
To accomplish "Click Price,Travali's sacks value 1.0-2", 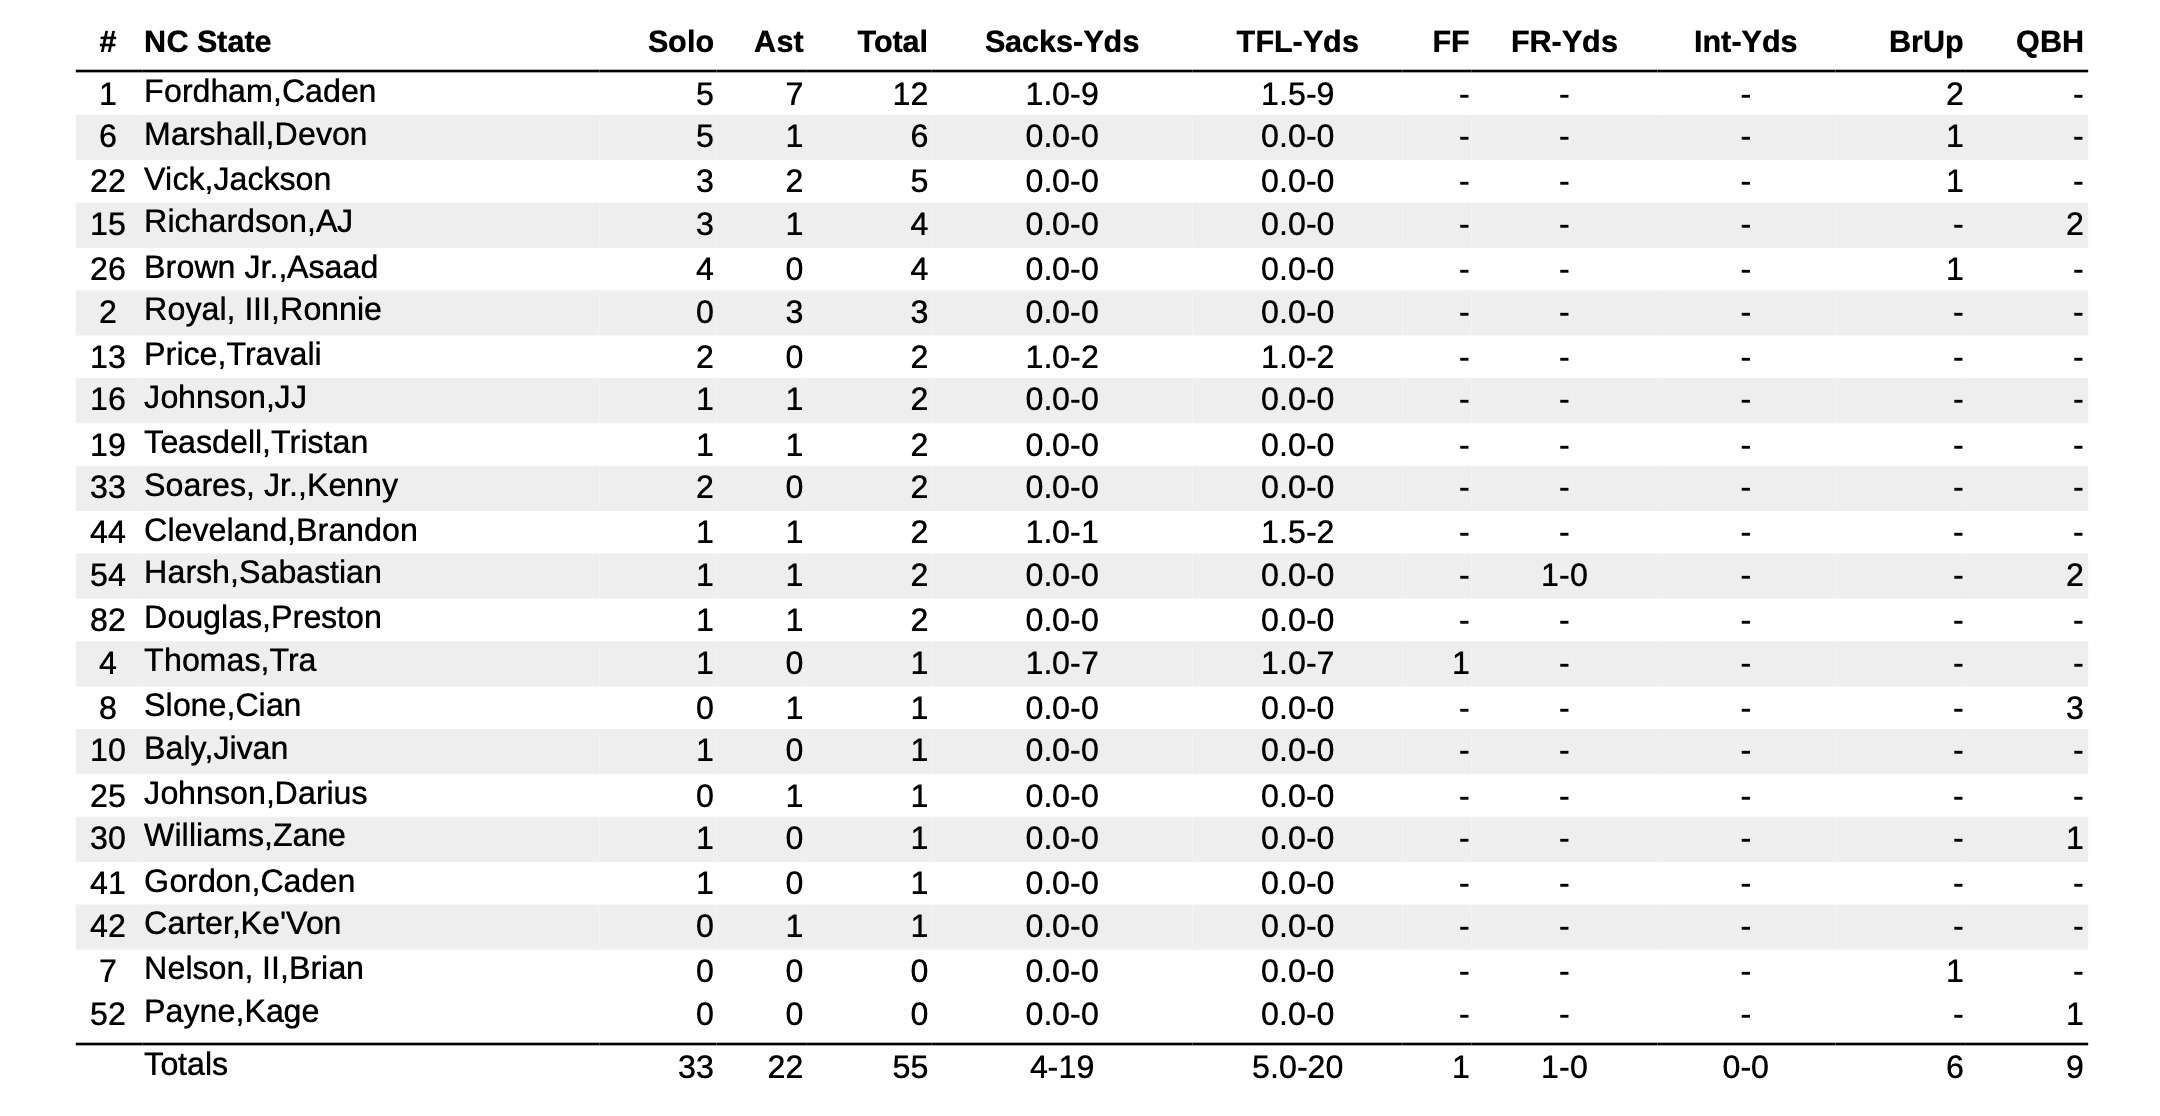I will [1061, 357].
